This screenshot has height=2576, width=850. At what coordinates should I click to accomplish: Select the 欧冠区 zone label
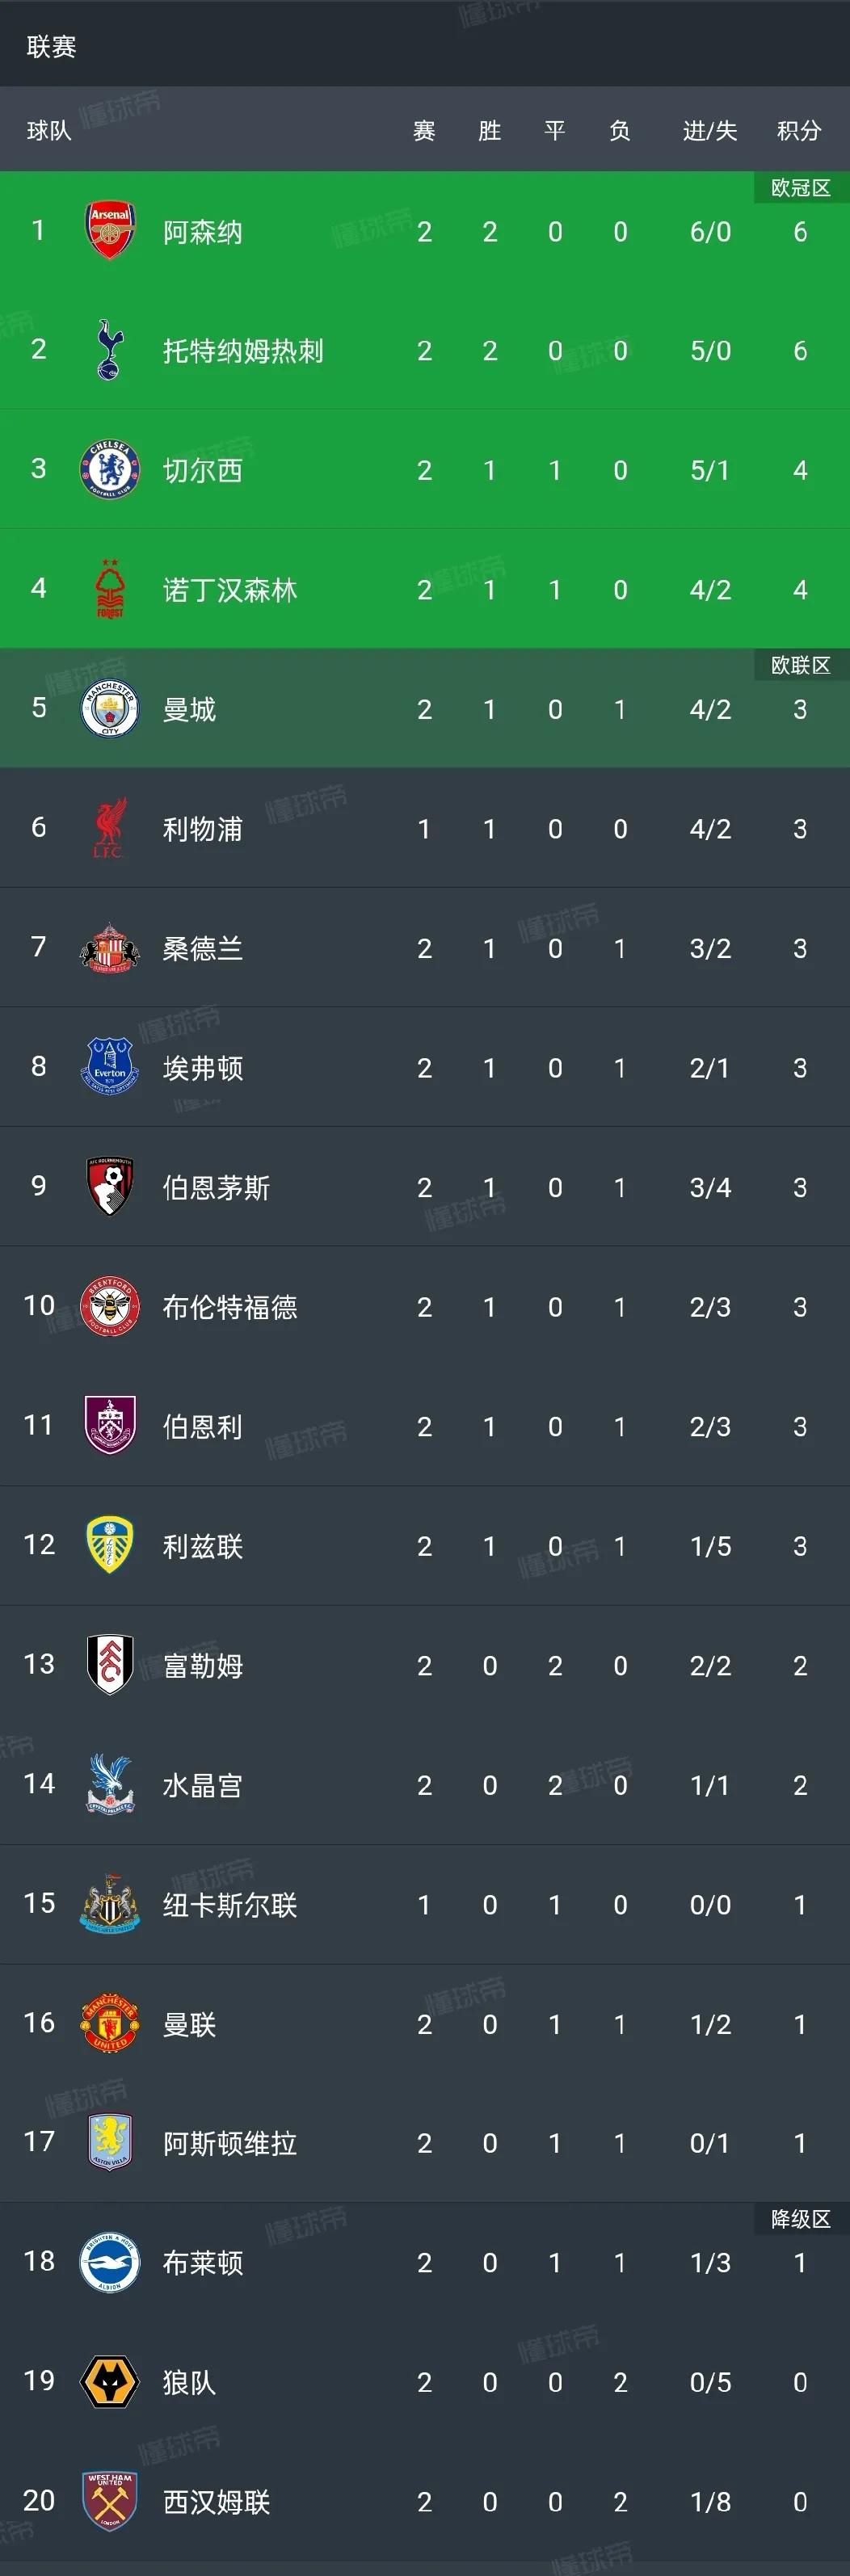pos(800,188)
